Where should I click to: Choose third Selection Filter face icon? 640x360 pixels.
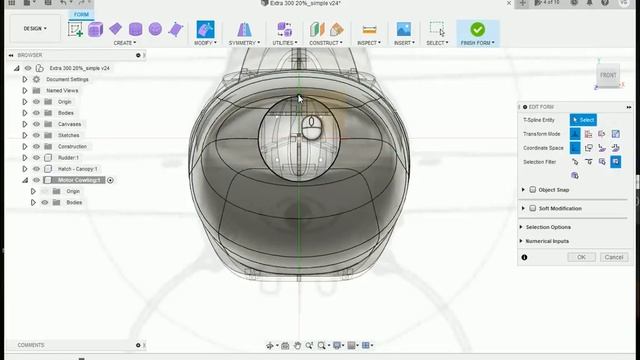pyautogui.click(x=602, y=162)
